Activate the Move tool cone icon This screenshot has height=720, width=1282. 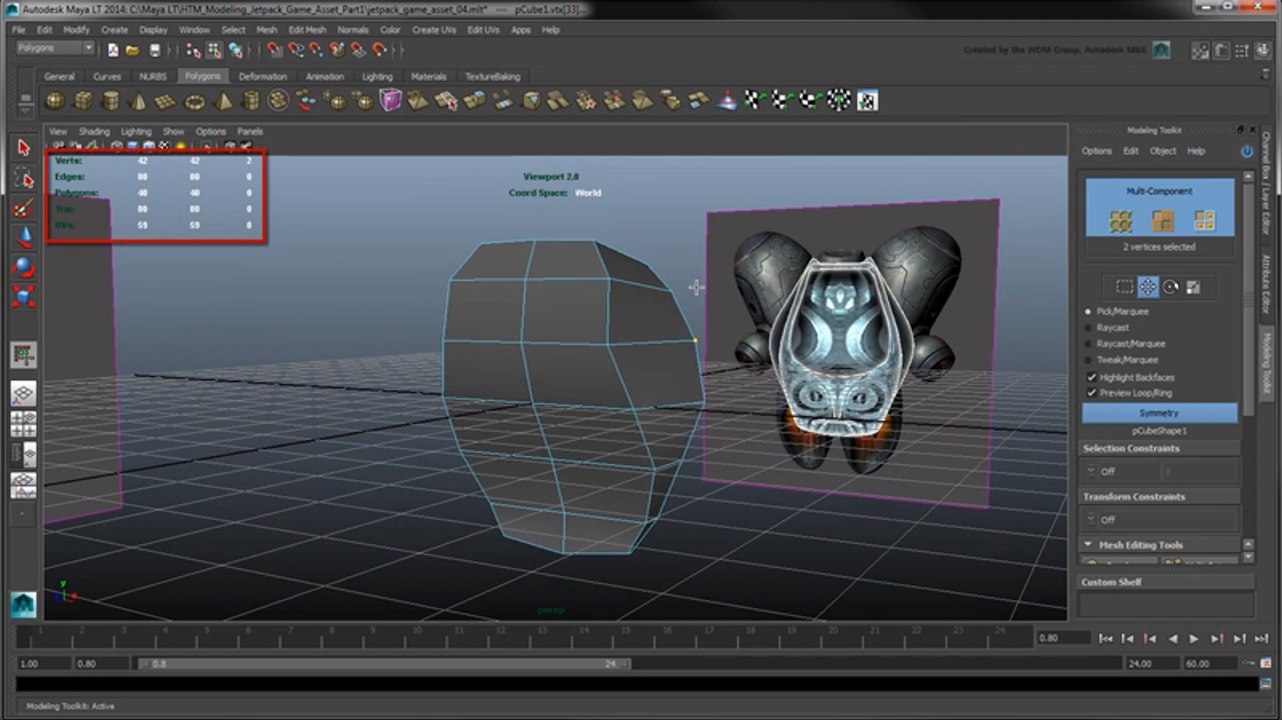click(x=24, y=237)
